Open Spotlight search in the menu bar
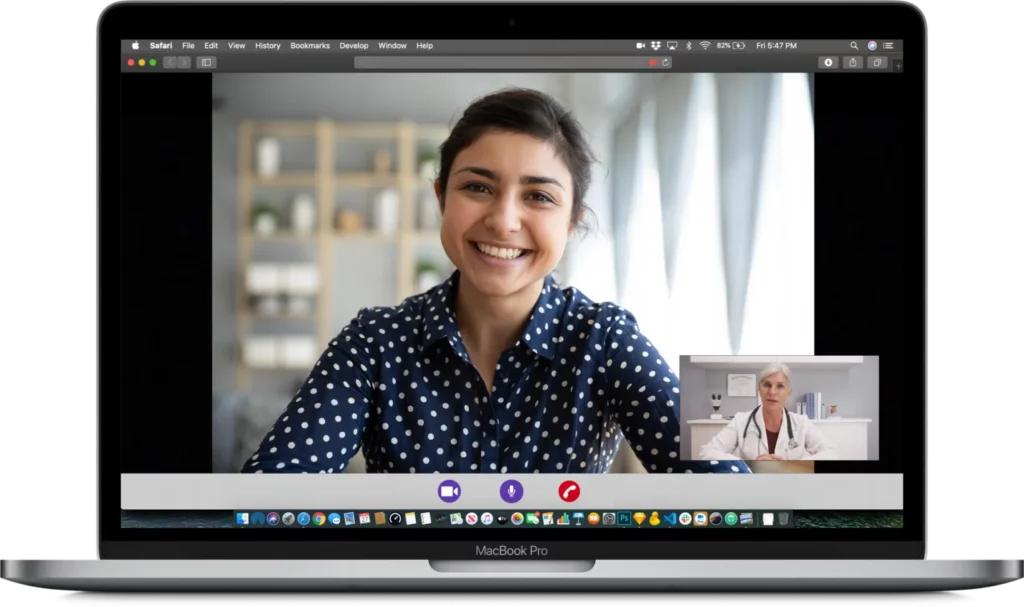 click(x=854, y=46)
